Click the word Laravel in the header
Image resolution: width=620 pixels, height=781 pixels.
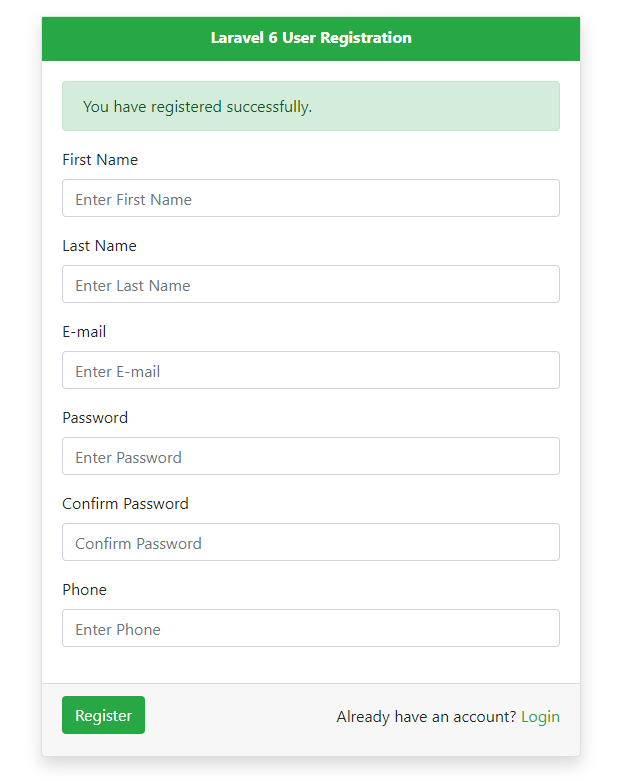pyautogui.click(x=237, y=38)
